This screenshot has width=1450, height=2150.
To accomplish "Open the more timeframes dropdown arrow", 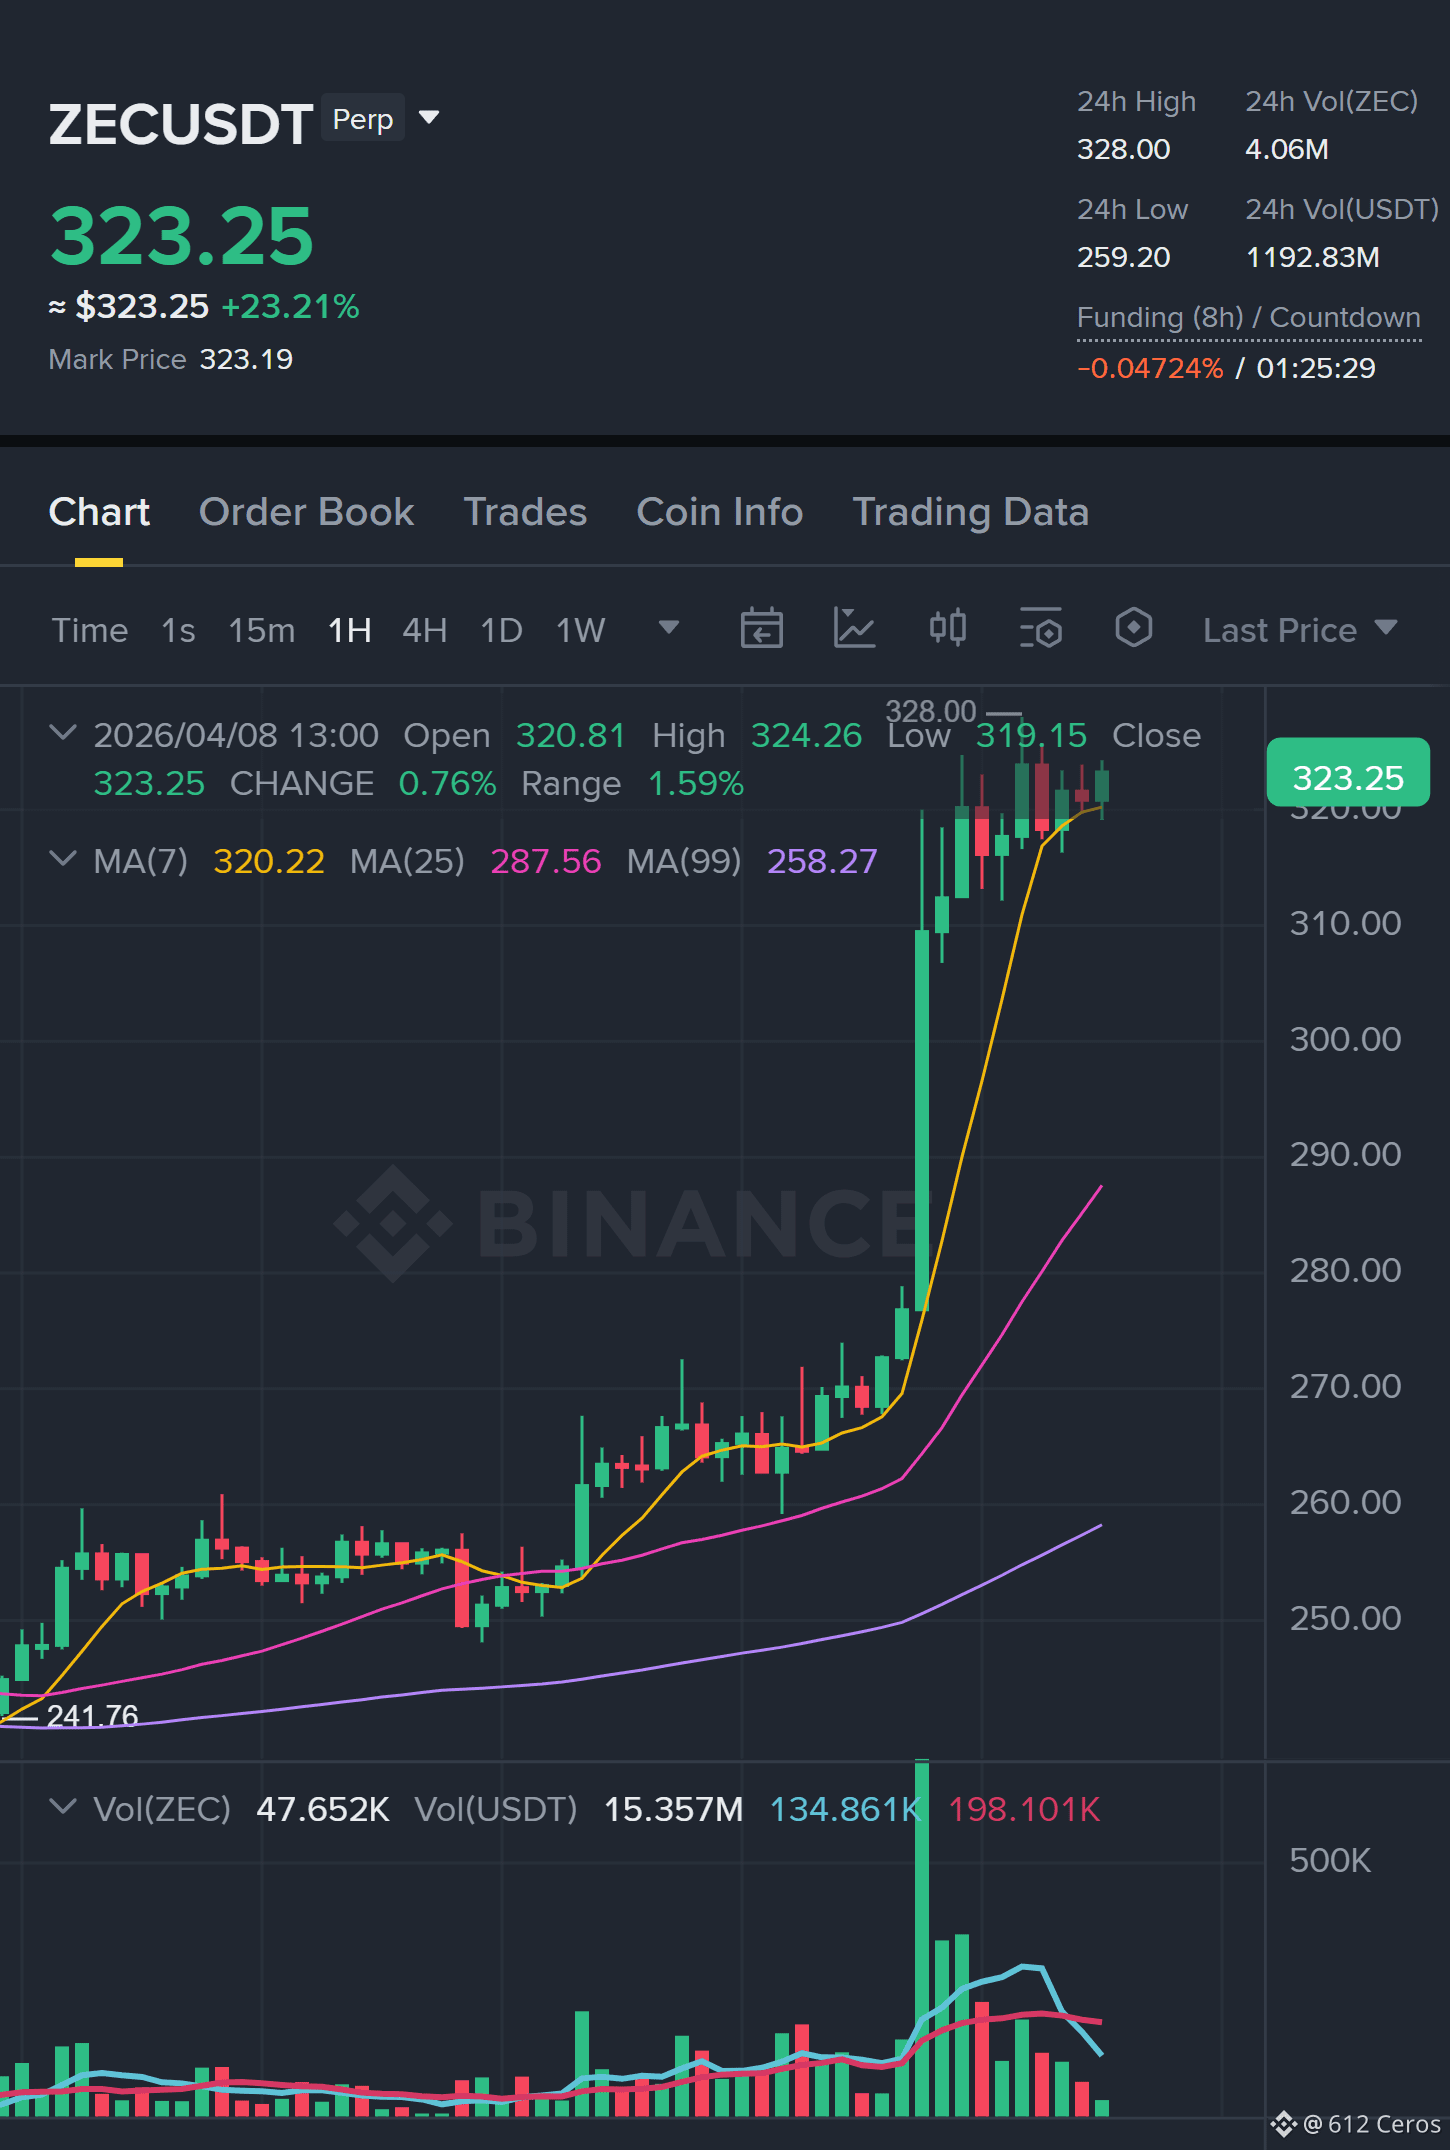I will [x=669, y=628].
